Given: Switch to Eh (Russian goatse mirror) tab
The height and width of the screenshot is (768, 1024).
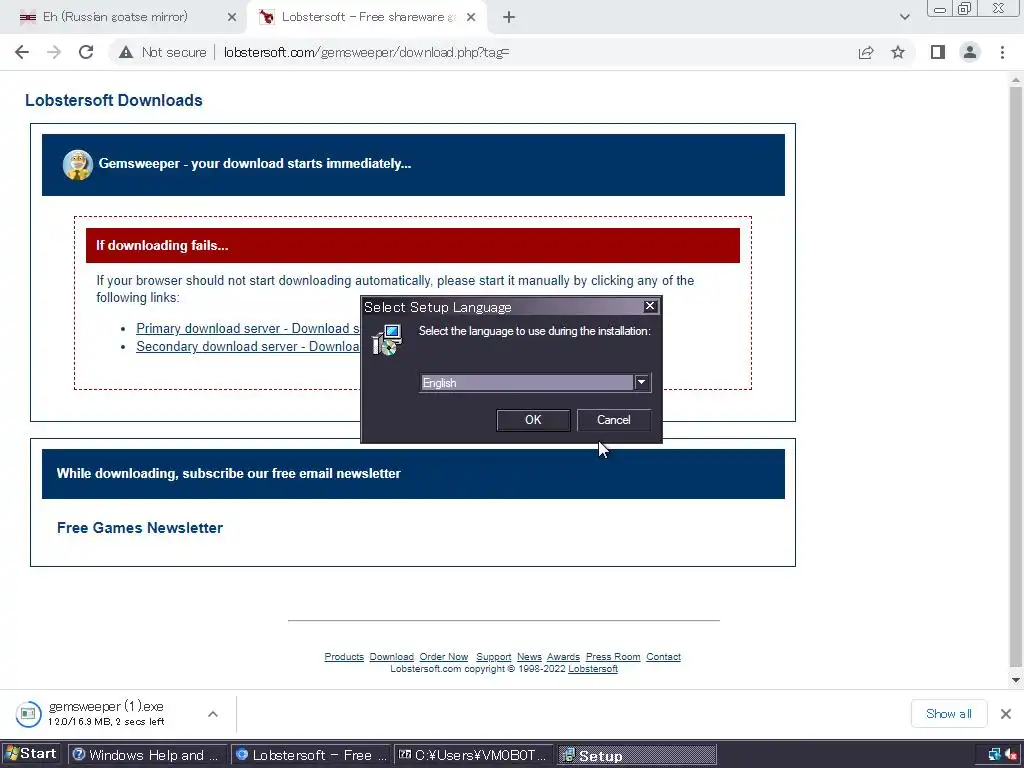Looking at the screenshot, I should 124,18.
